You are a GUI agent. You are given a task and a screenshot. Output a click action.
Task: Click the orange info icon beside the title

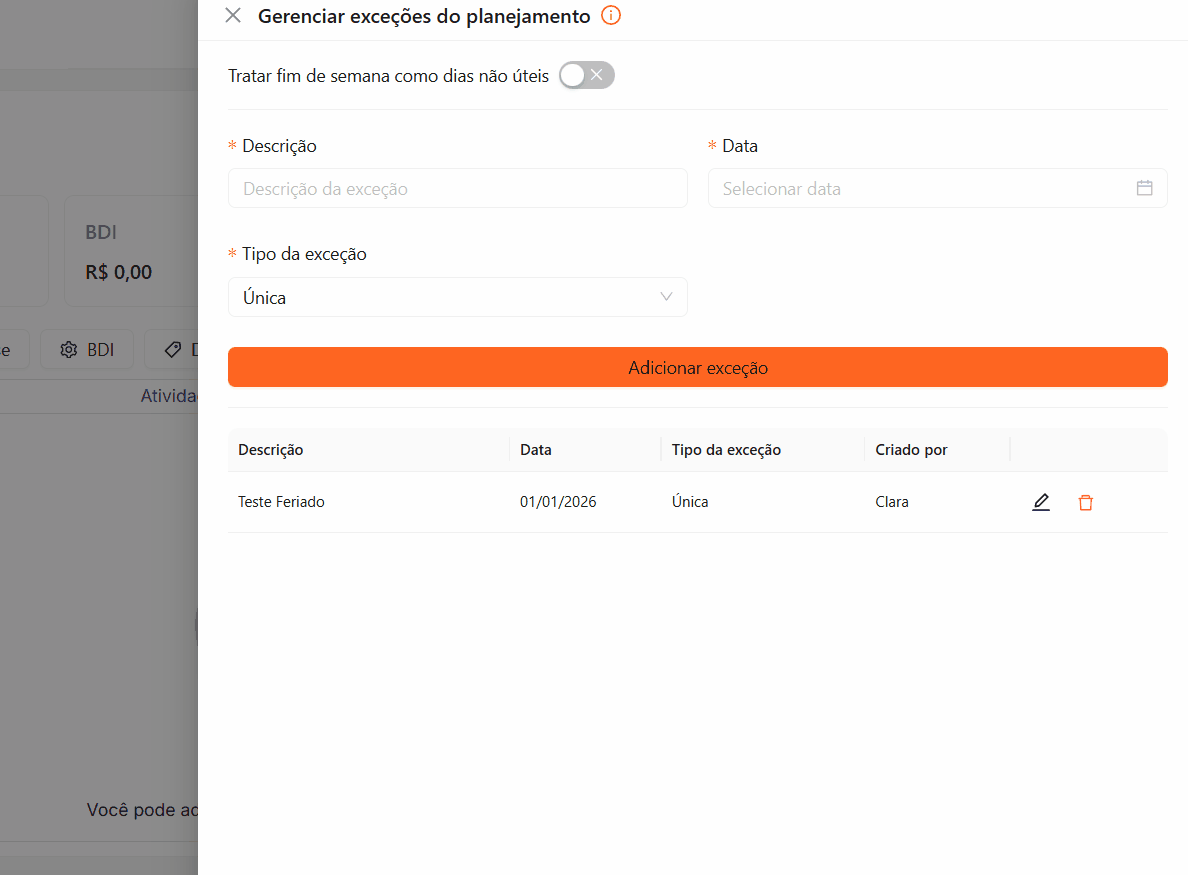611,16
